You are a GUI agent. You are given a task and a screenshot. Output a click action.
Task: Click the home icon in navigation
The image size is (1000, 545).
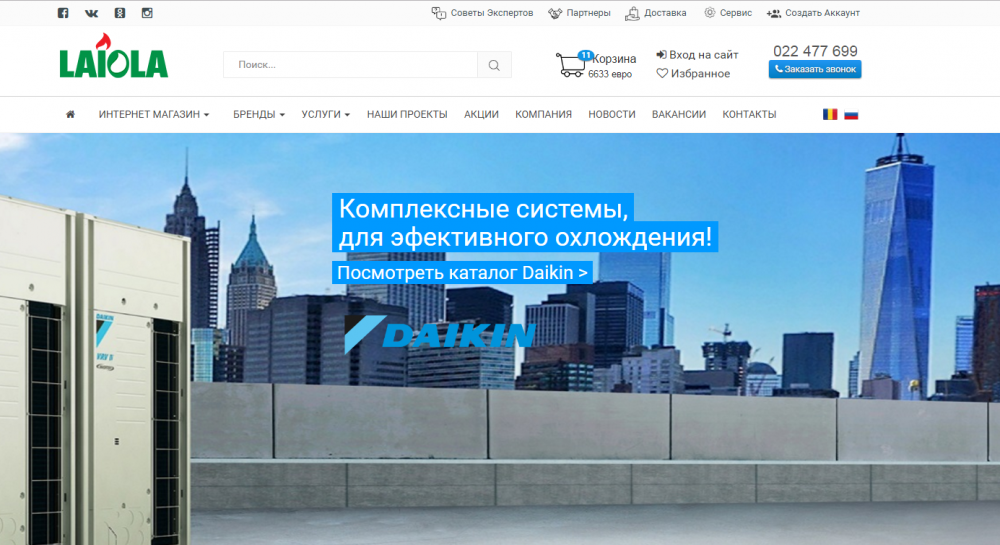point(70,114)
